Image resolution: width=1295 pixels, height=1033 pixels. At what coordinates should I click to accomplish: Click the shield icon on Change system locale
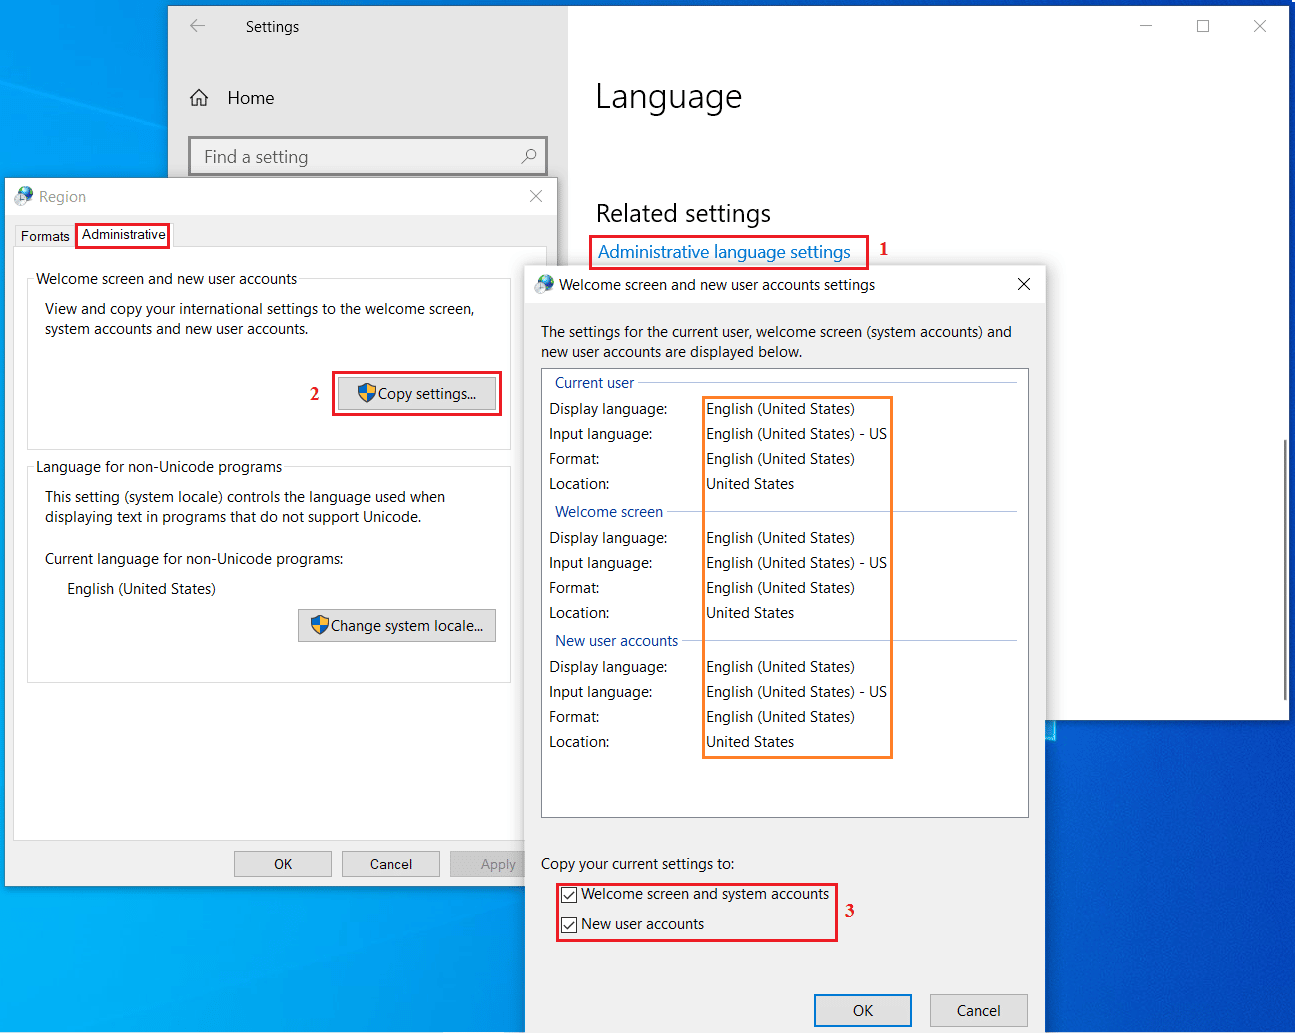click(x=319, y=625)
